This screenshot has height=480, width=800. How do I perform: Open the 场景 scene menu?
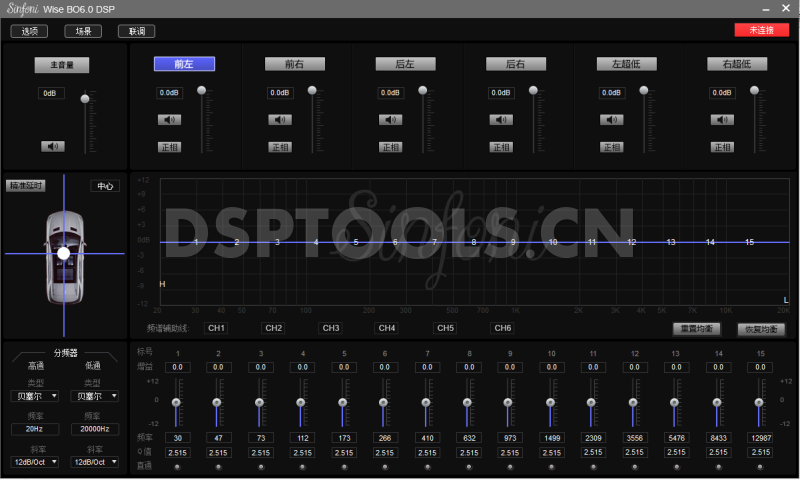(x=83, y=31)
